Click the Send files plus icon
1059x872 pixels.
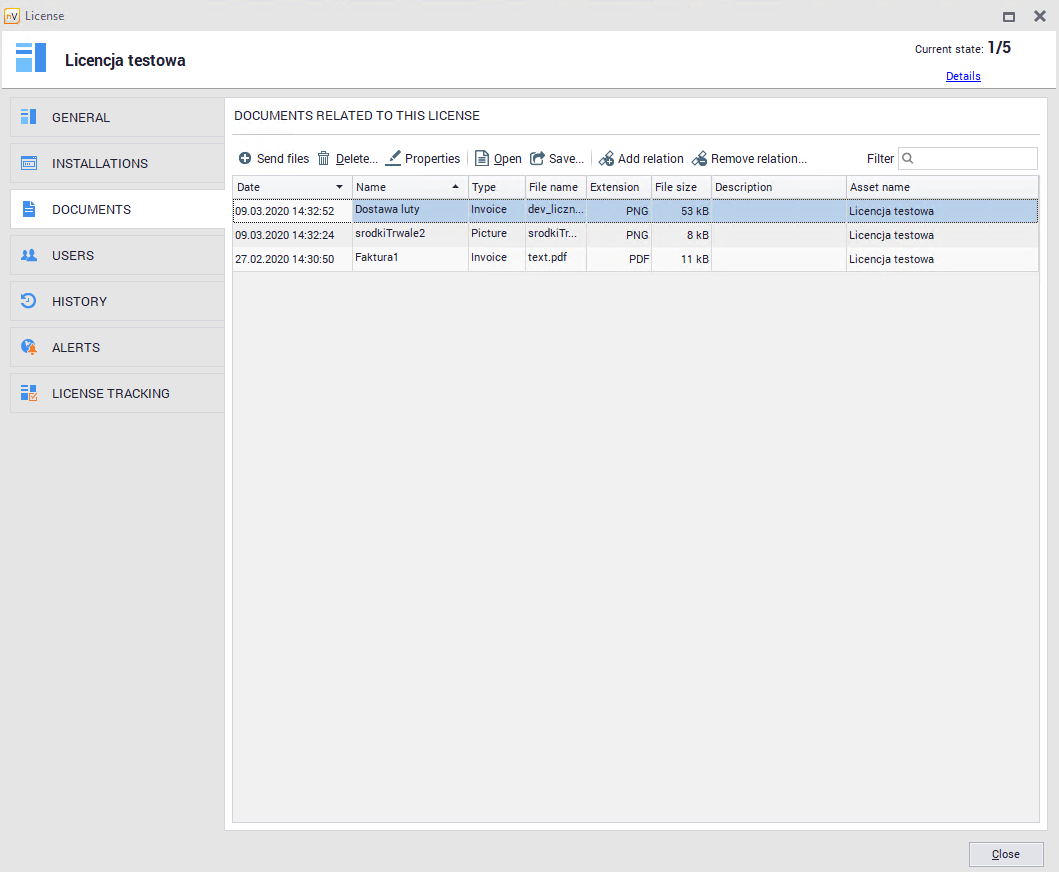tap(245, 159)
